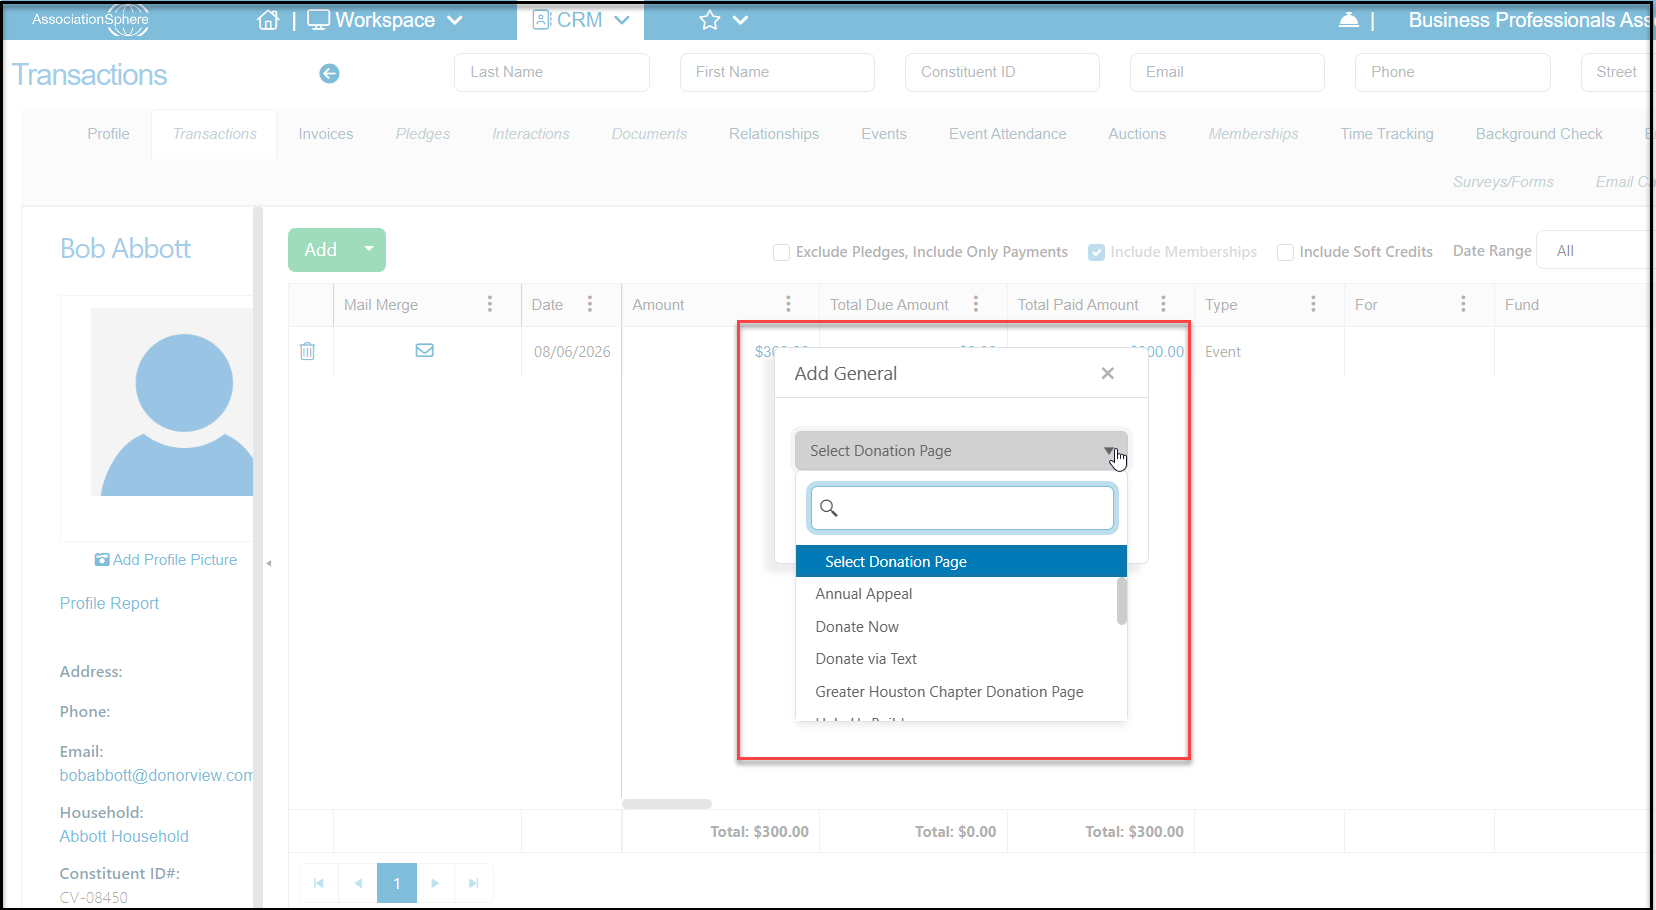Expand the Workspace chevron menu
The width and height of the screenshot is (1656, 910).
pos(455,20)
